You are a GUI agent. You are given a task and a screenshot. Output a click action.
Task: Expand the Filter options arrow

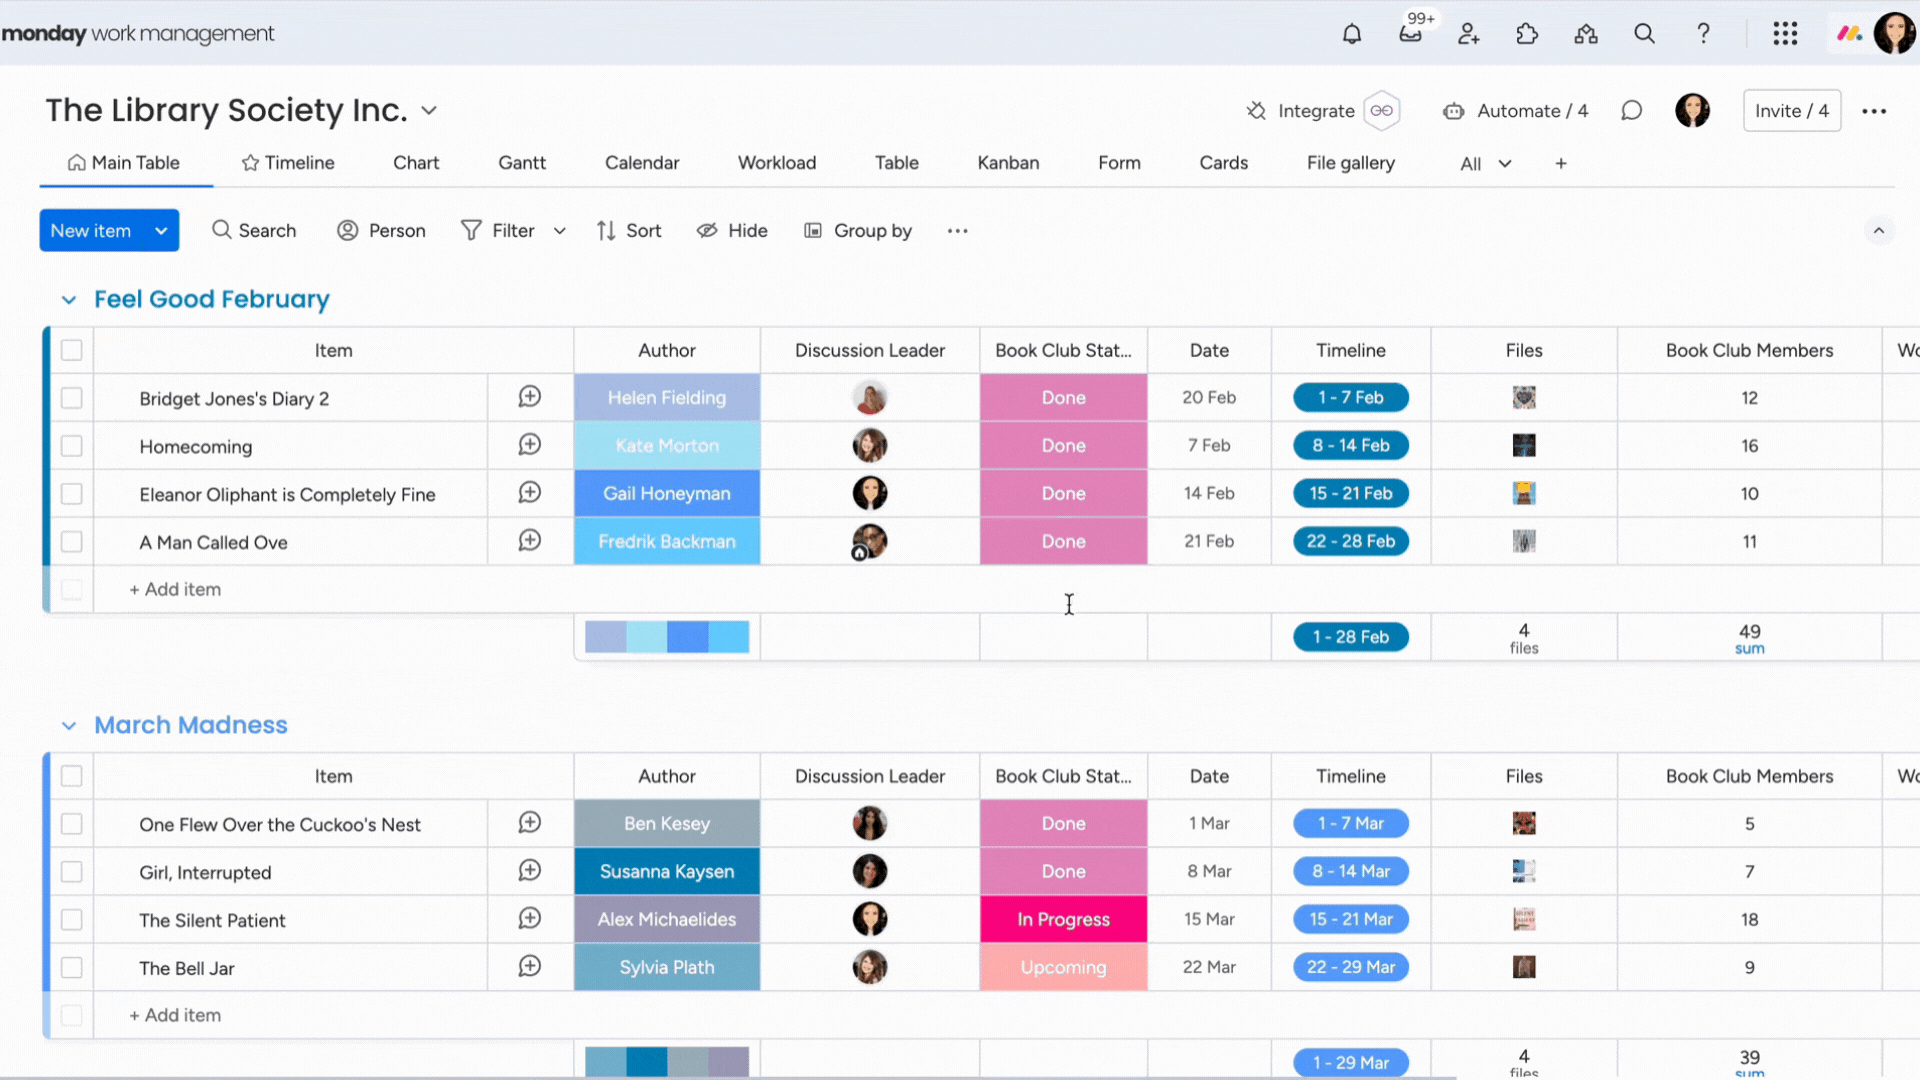click(560, 231)
